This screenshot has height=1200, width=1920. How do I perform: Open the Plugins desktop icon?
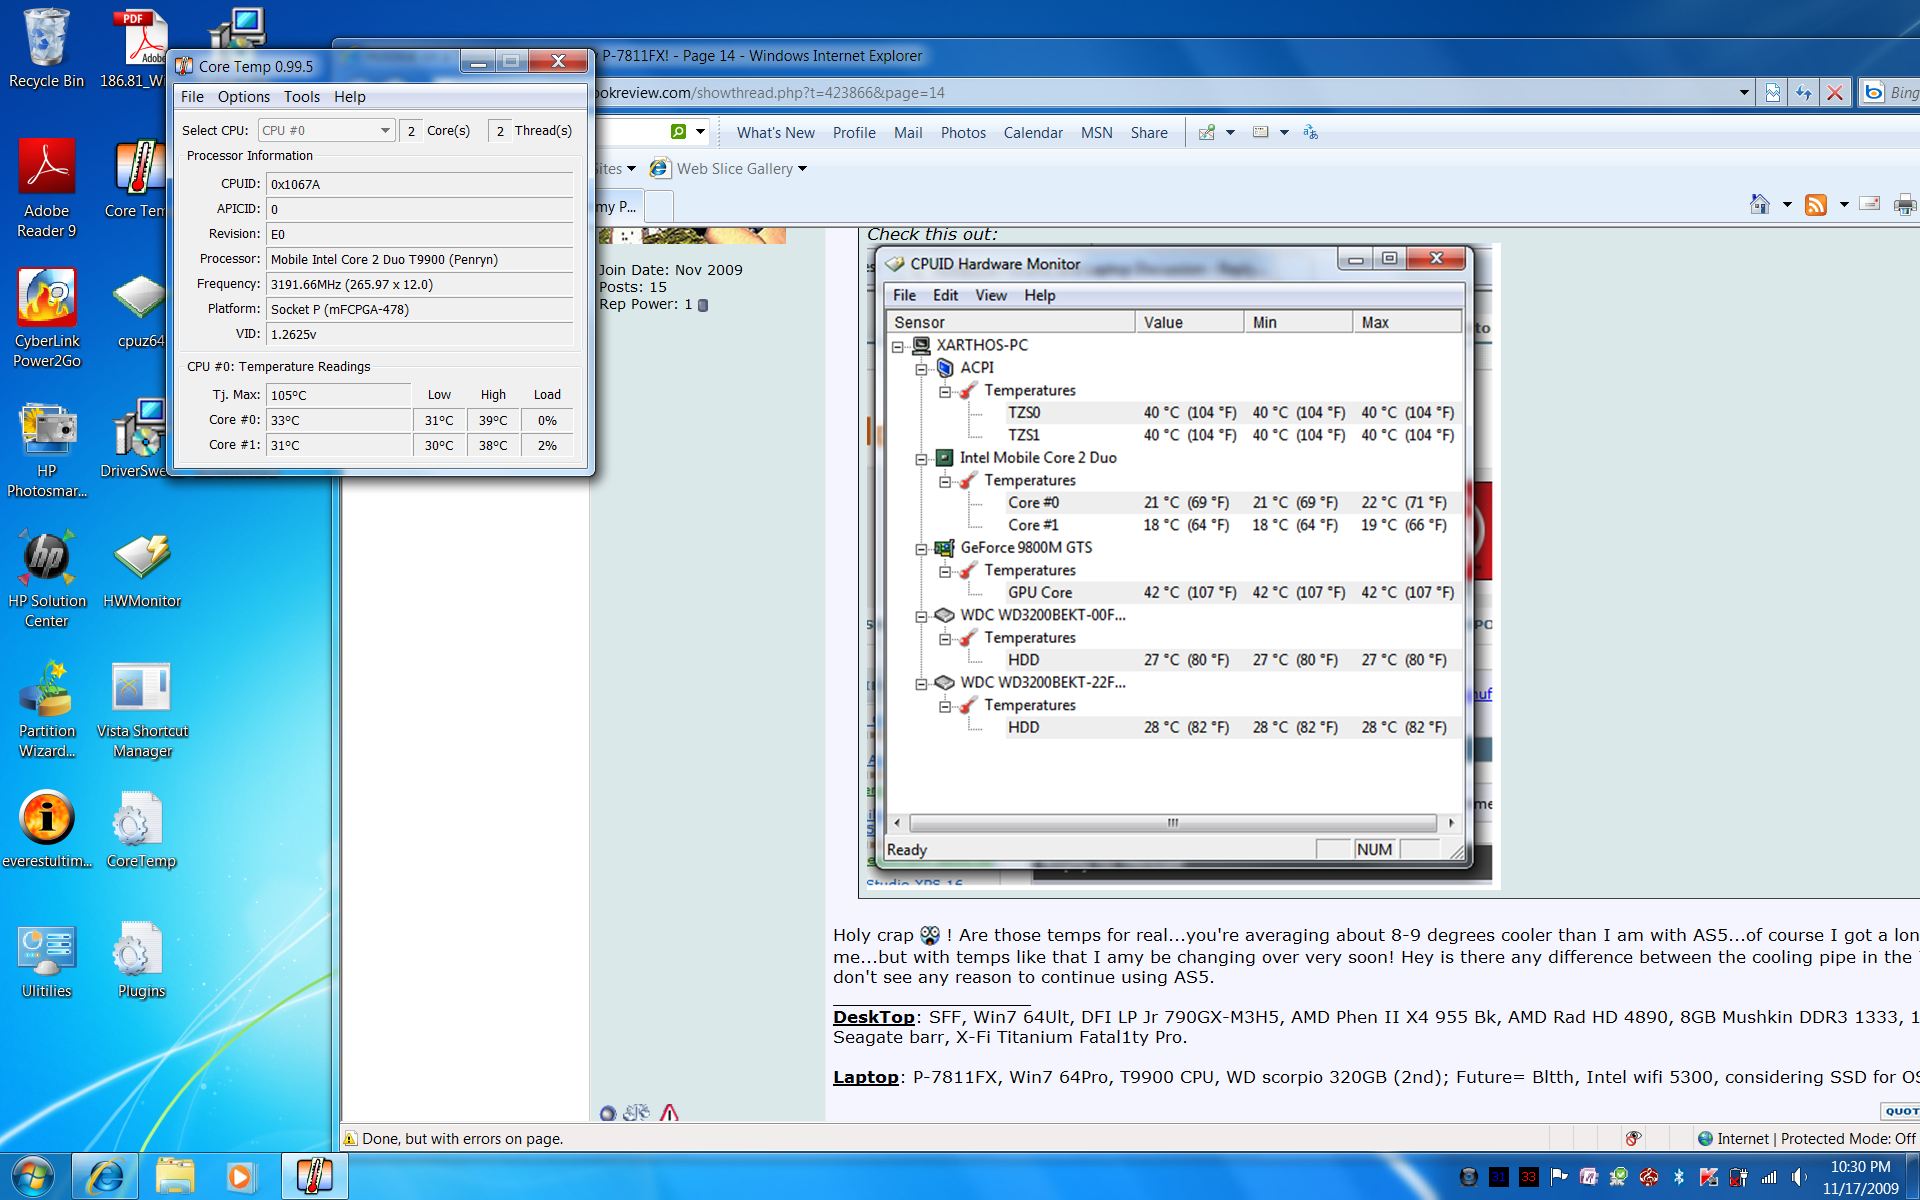[x=140, y=958]
